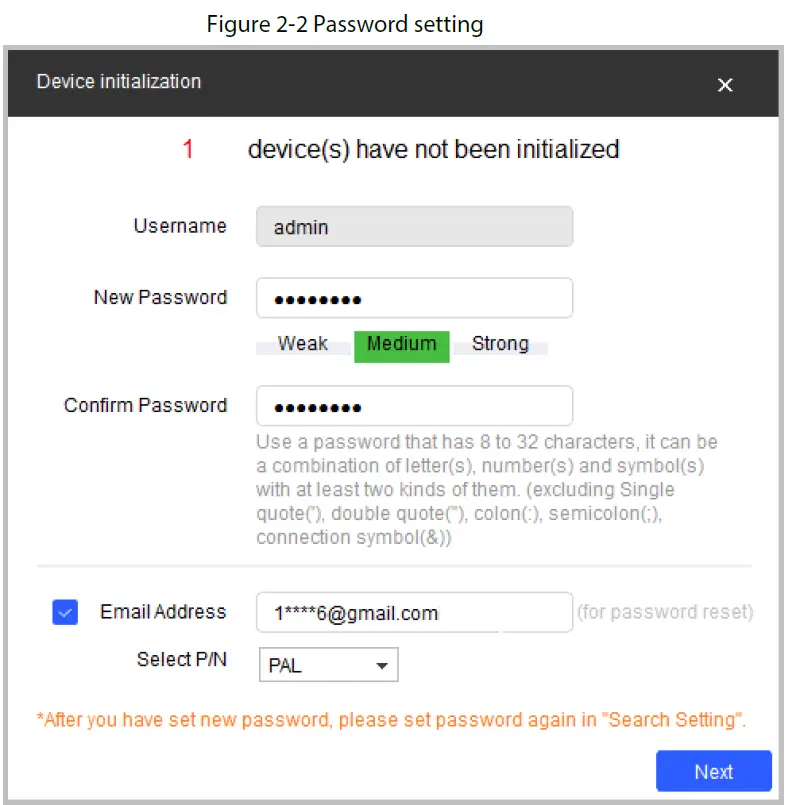The image size is (790, 805).
Task: Toggle the Email Address checkbox
Action: 65,613
